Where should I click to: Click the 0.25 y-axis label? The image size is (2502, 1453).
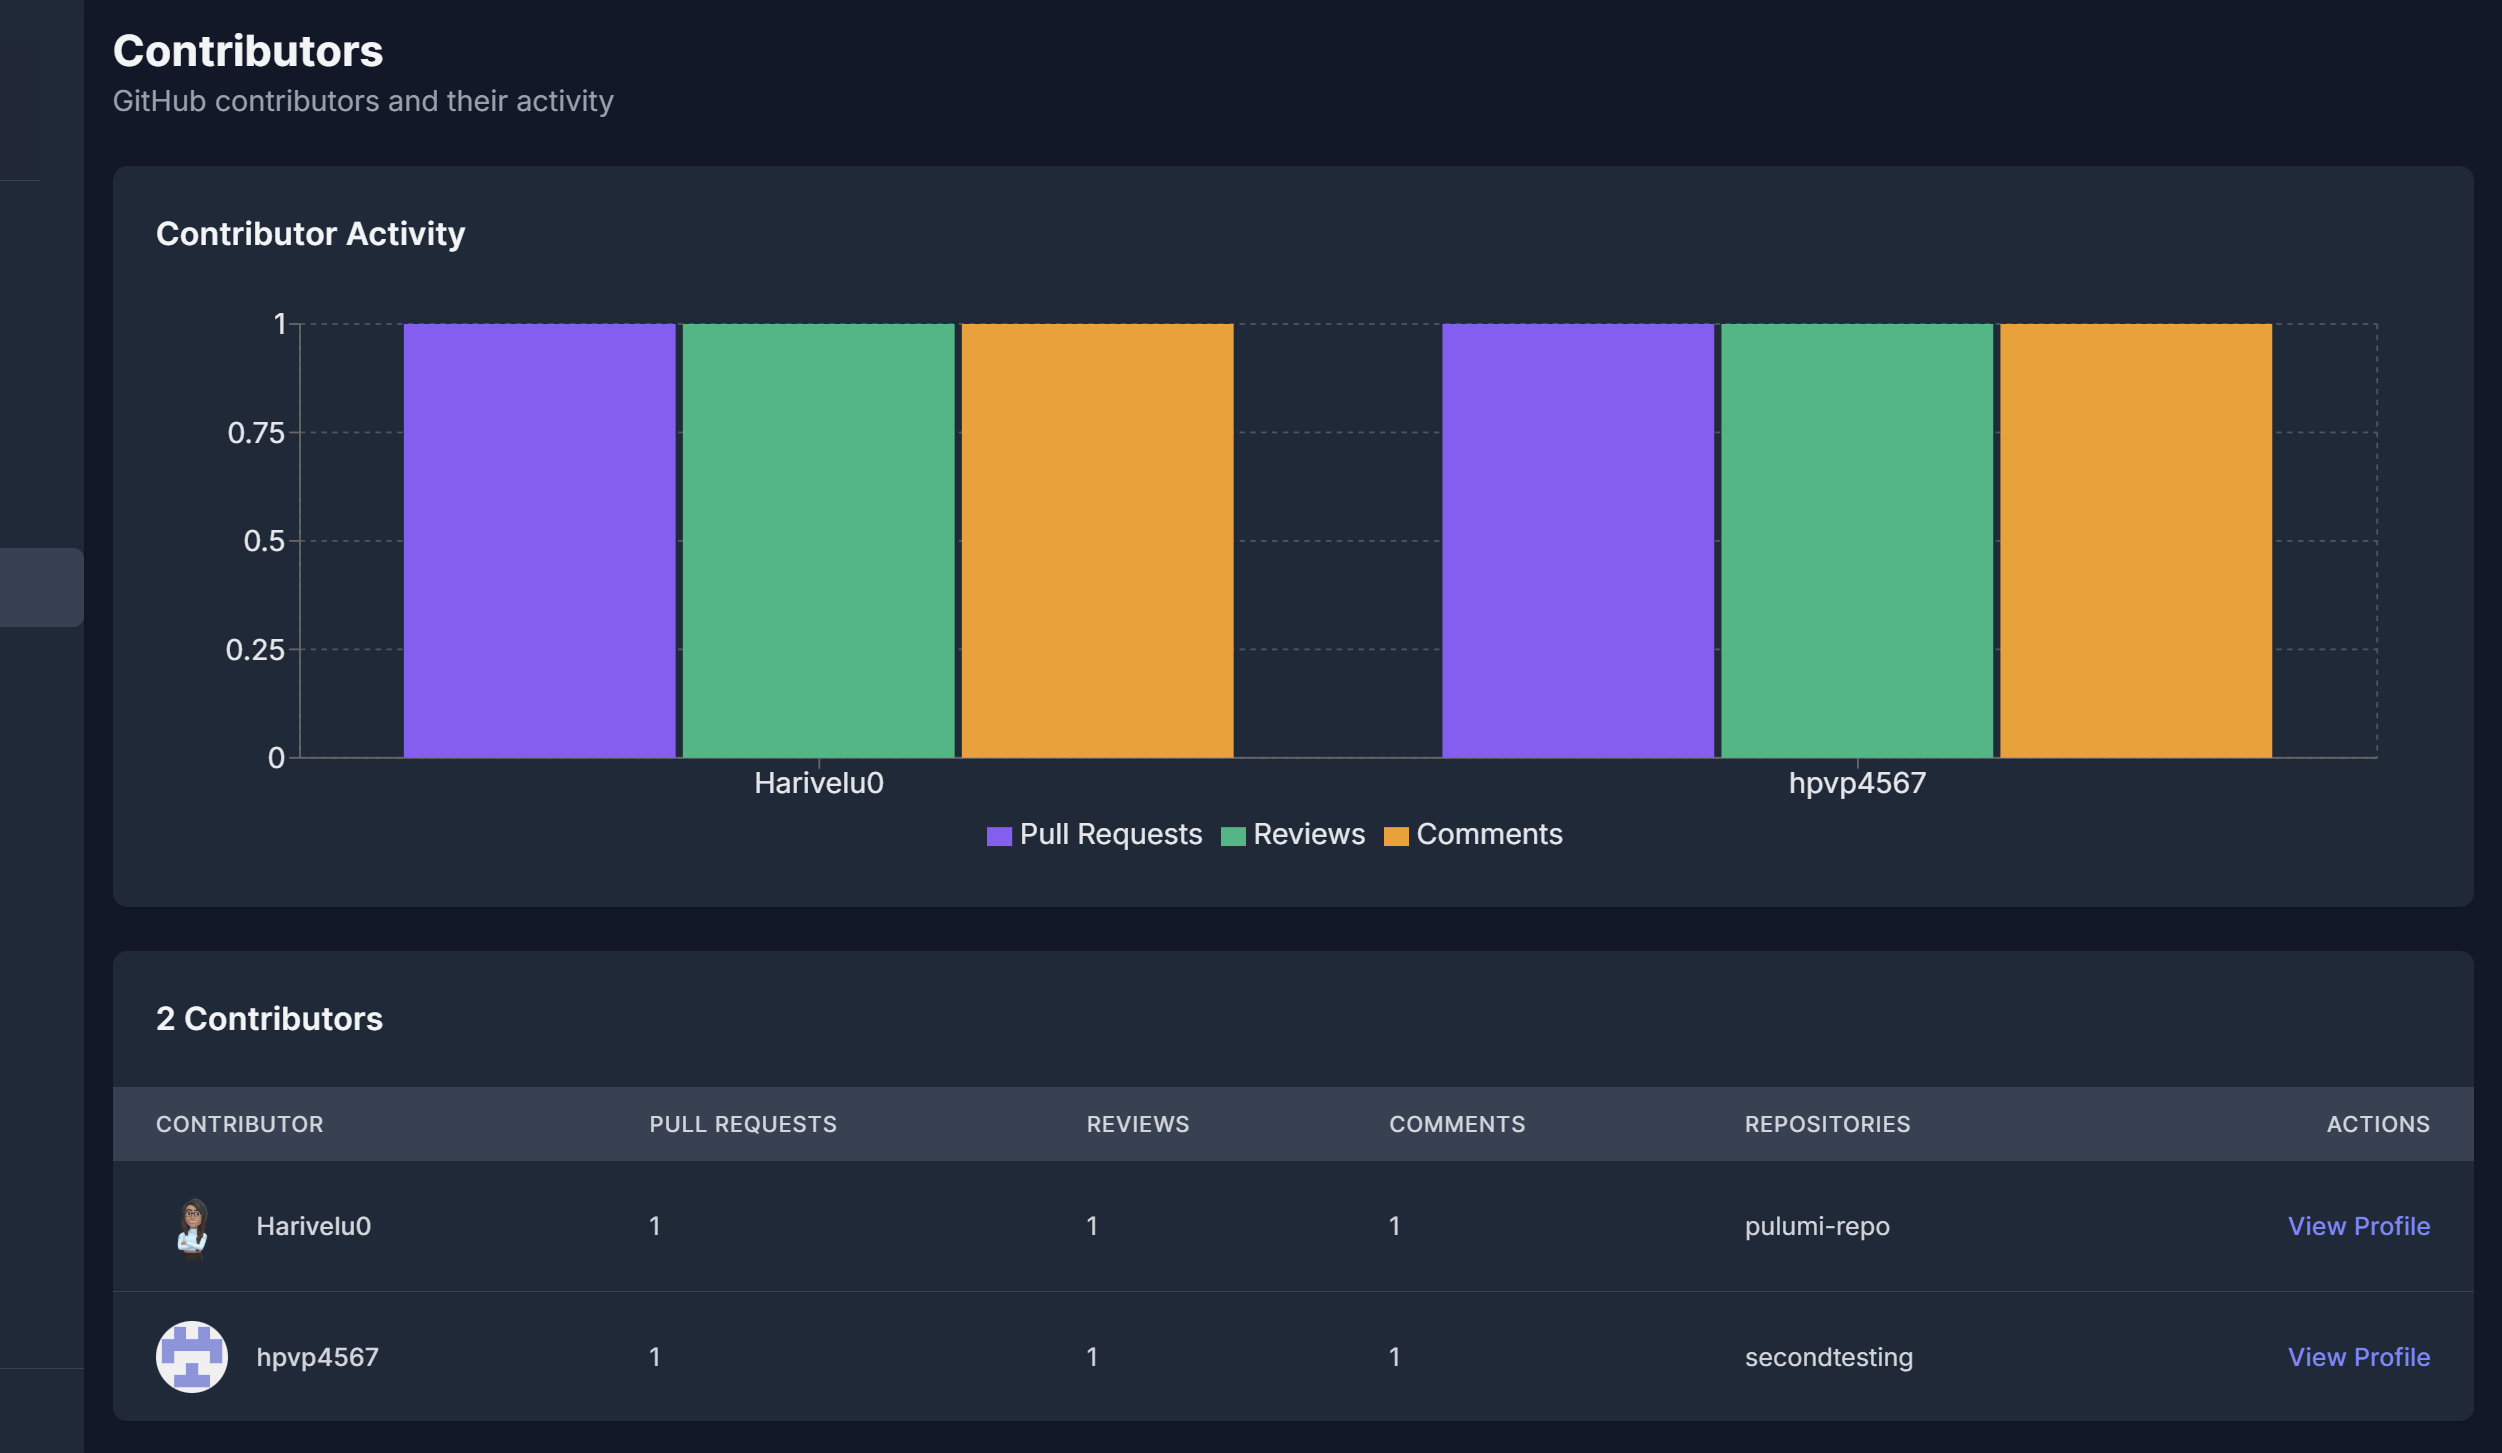pos(255,650)
